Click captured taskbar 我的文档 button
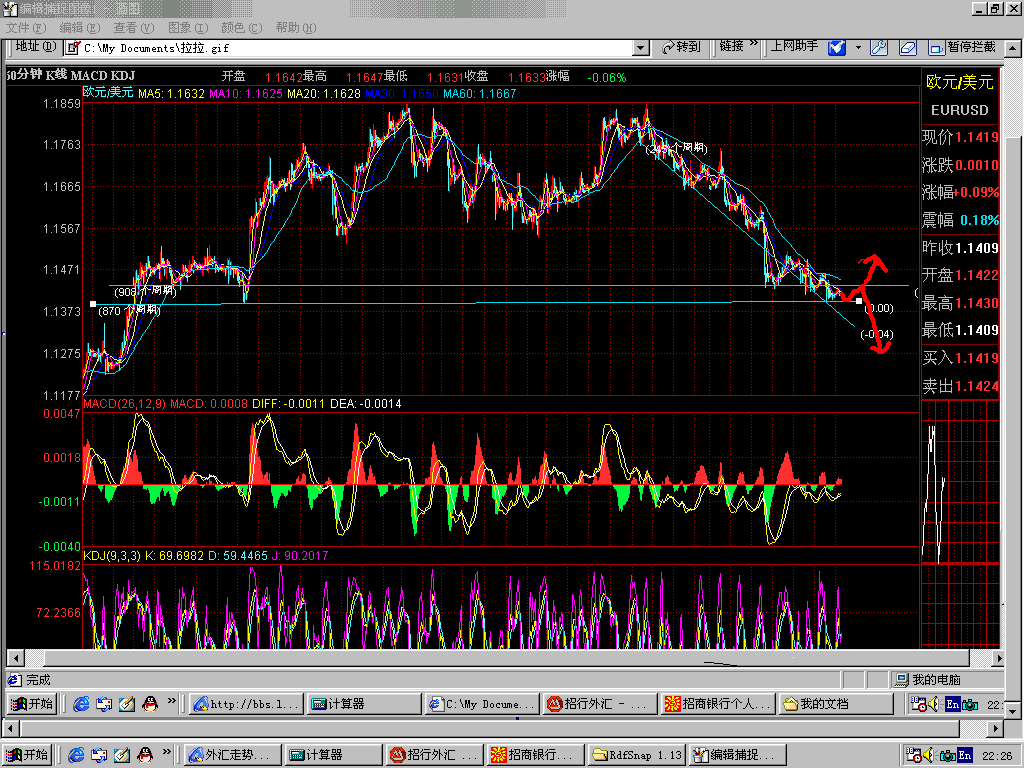The image size is (1024, 768). (x=837, y=703)
